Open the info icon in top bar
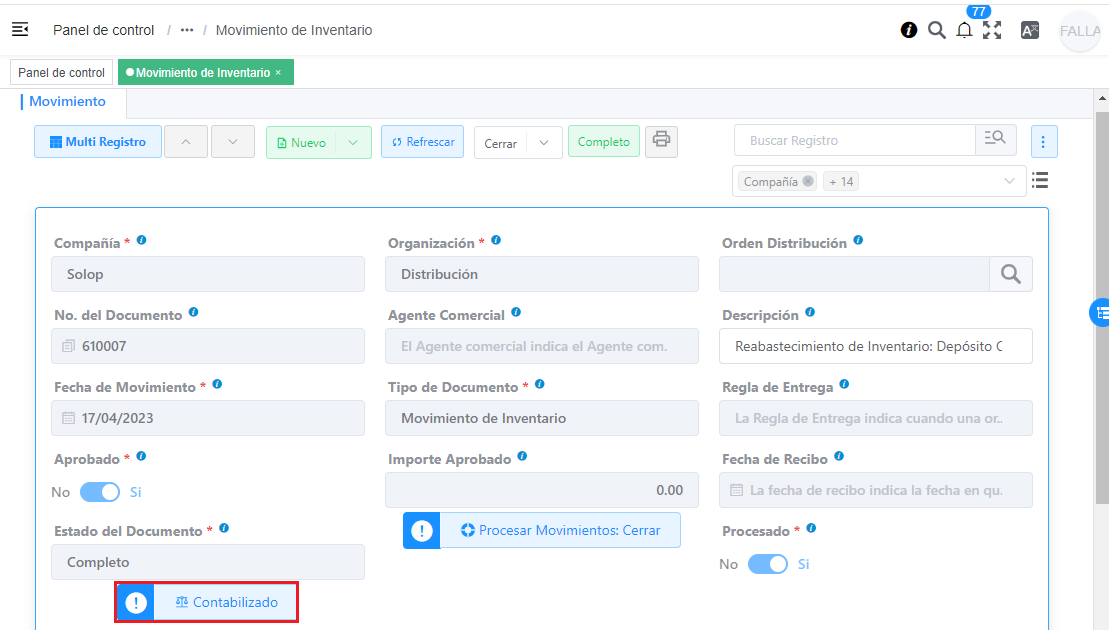Image resolution: width=1109 pixels, height=630 pixels. click(909, 30)
